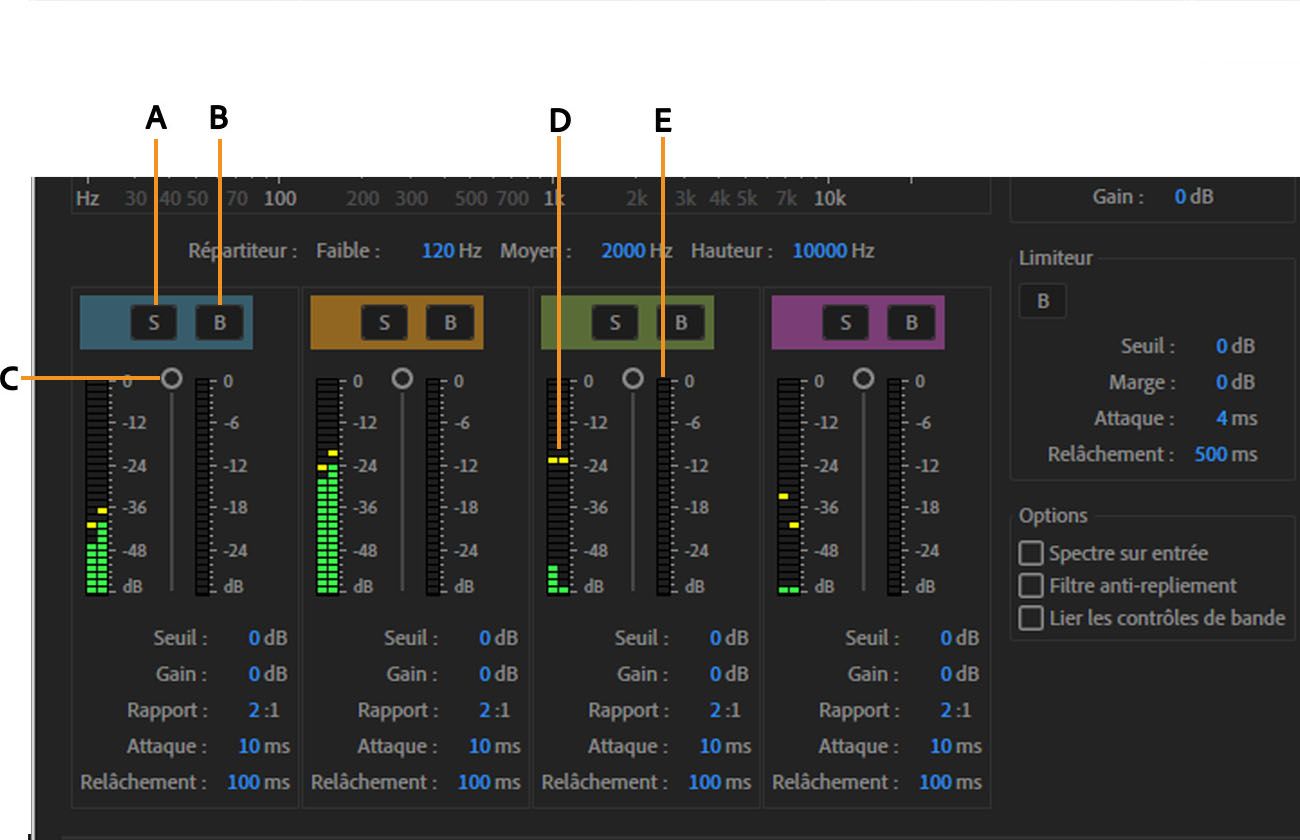Click purple band threshold slider handle
The height and width of the screenshot is (840, 1300).
coord(863,378)
